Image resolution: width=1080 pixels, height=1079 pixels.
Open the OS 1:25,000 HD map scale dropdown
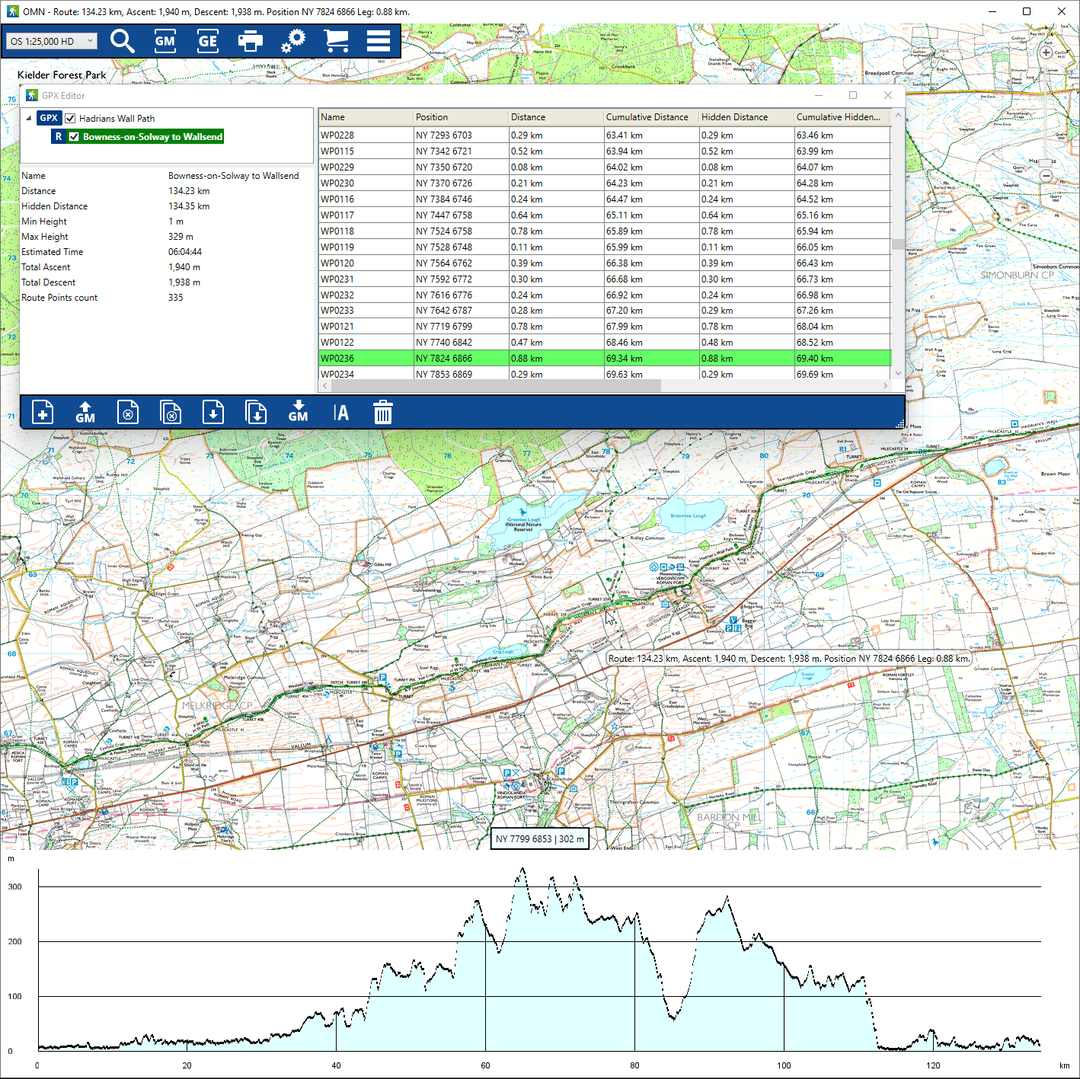point(50,41)
